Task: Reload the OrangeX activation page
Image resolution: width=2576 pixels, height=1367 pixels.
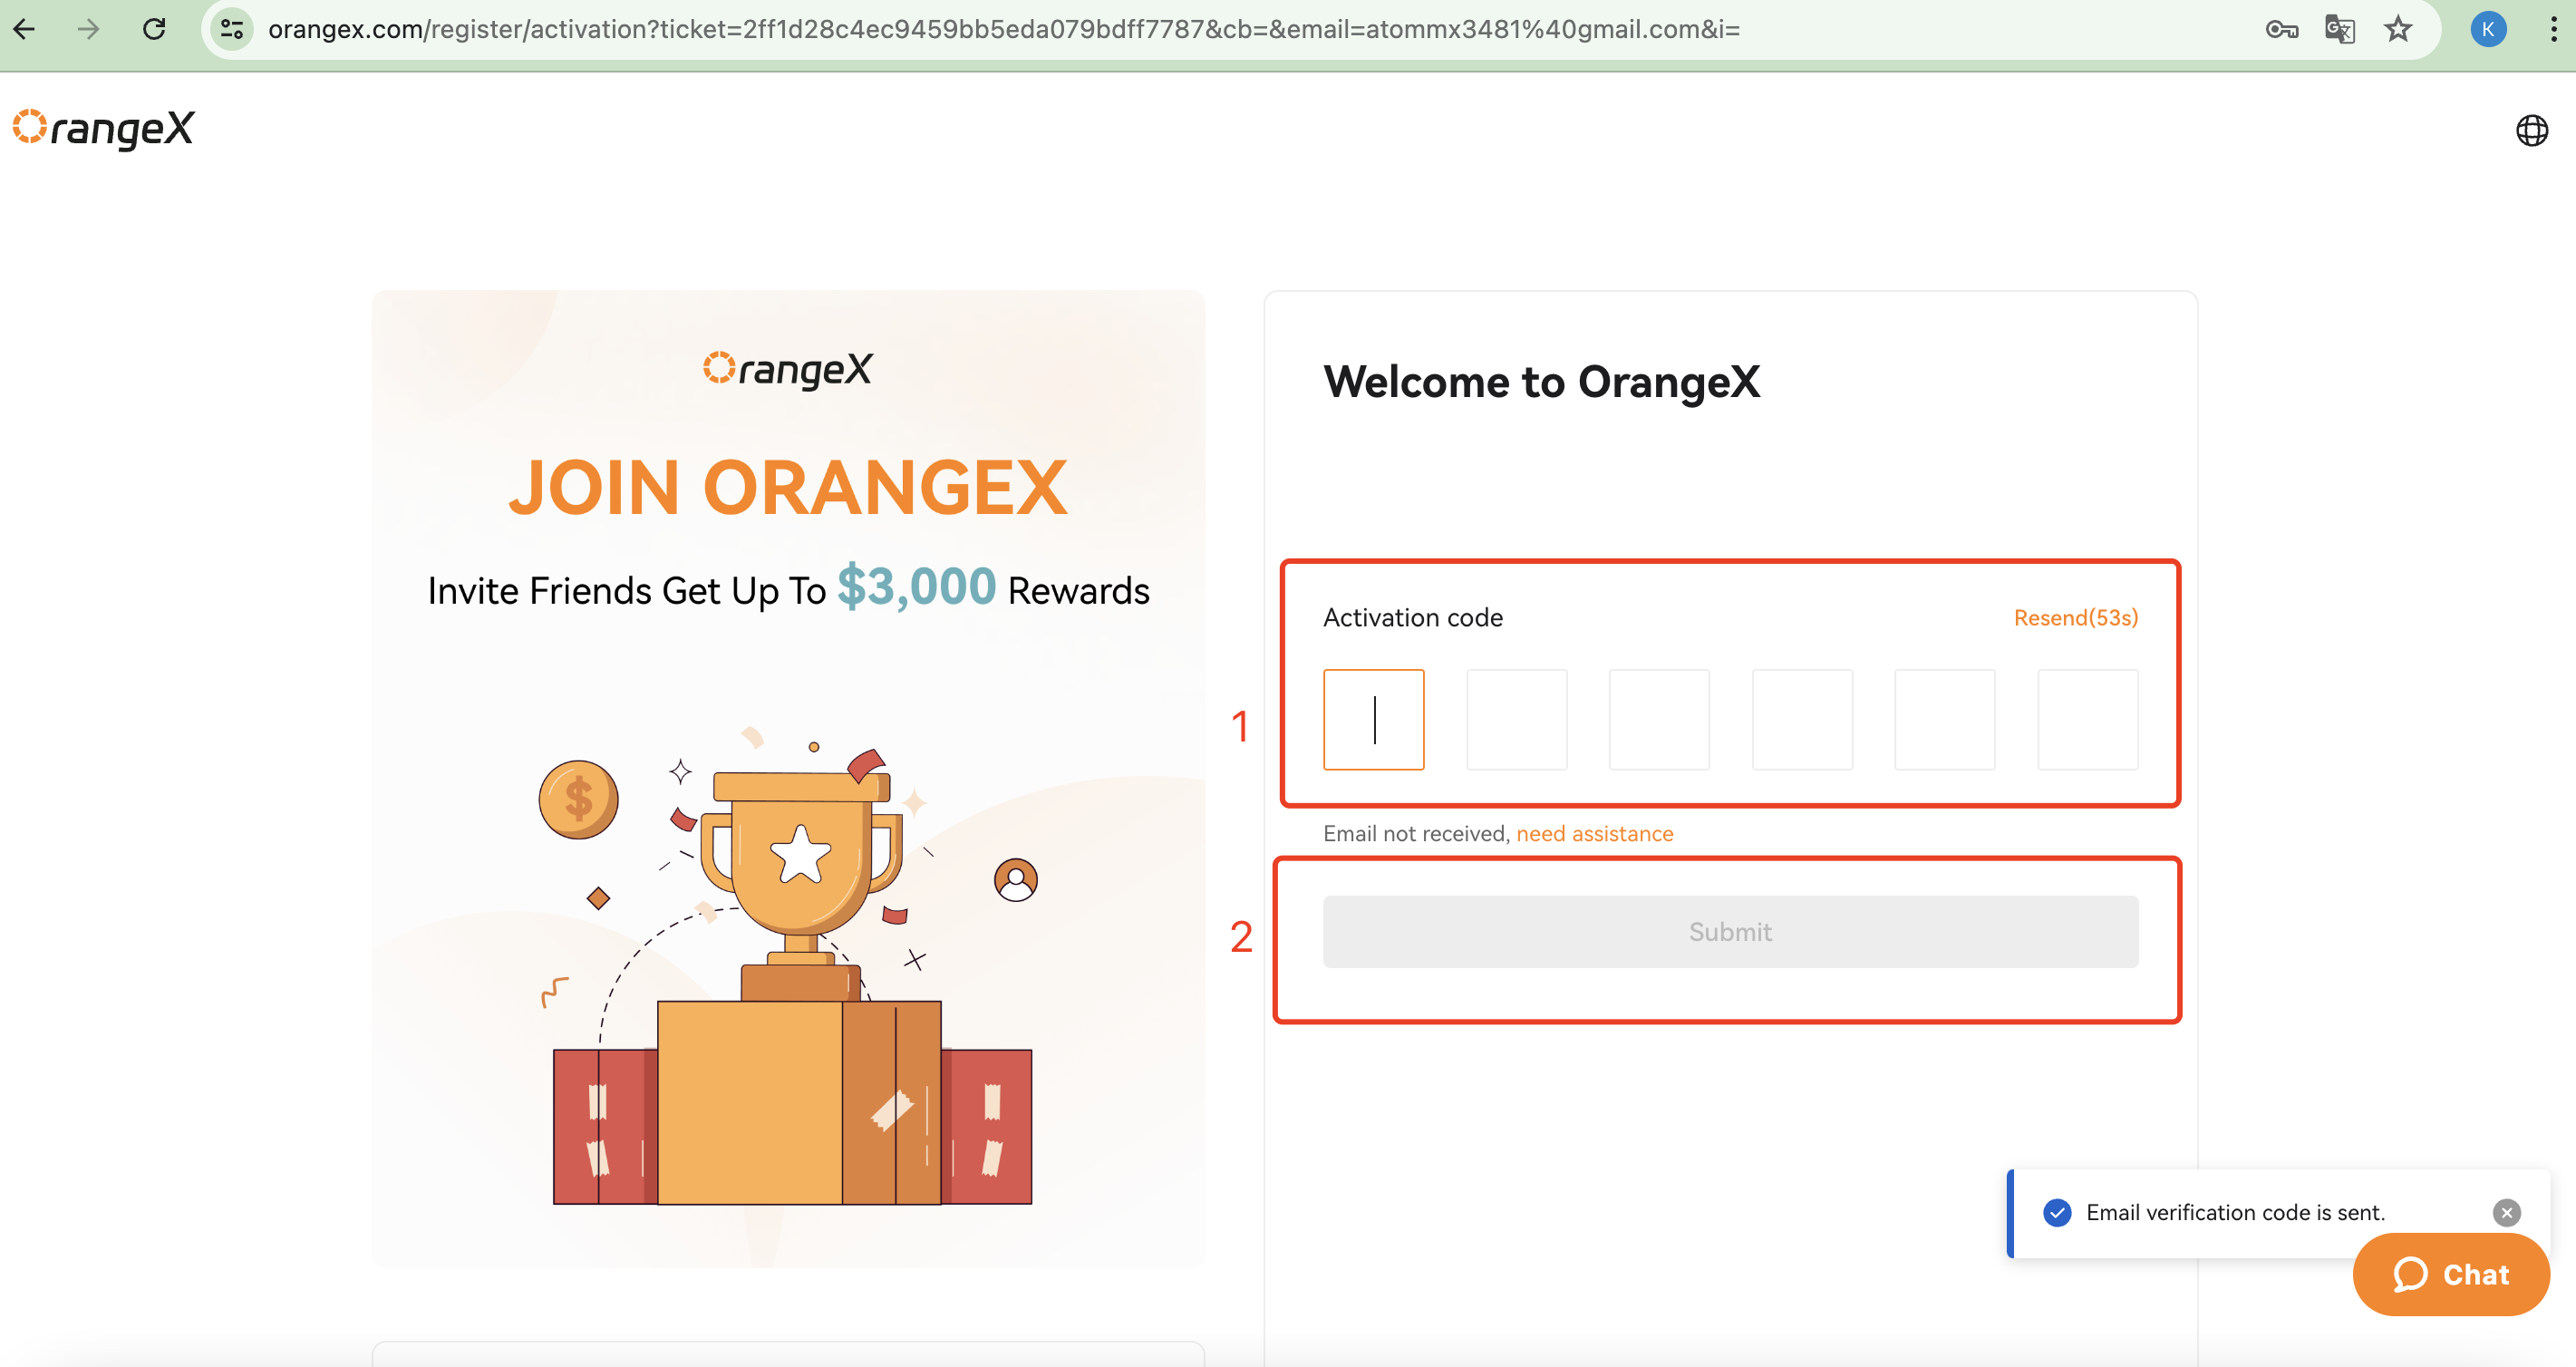Action: [x=154, y=29]
